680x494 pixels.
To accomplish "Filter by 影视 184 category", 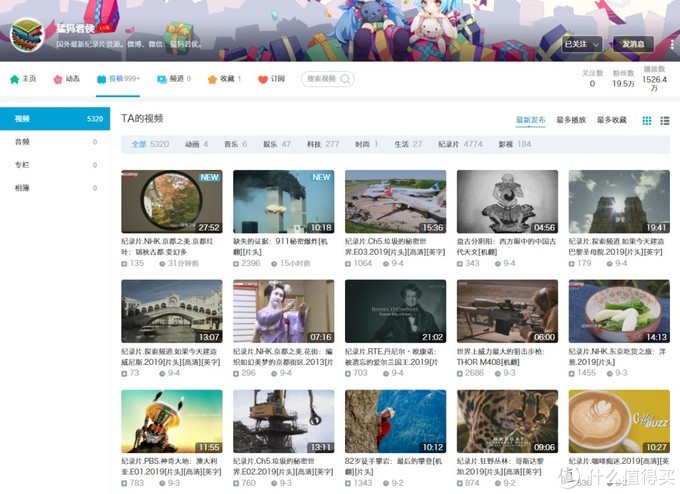I will click(515, 144).
